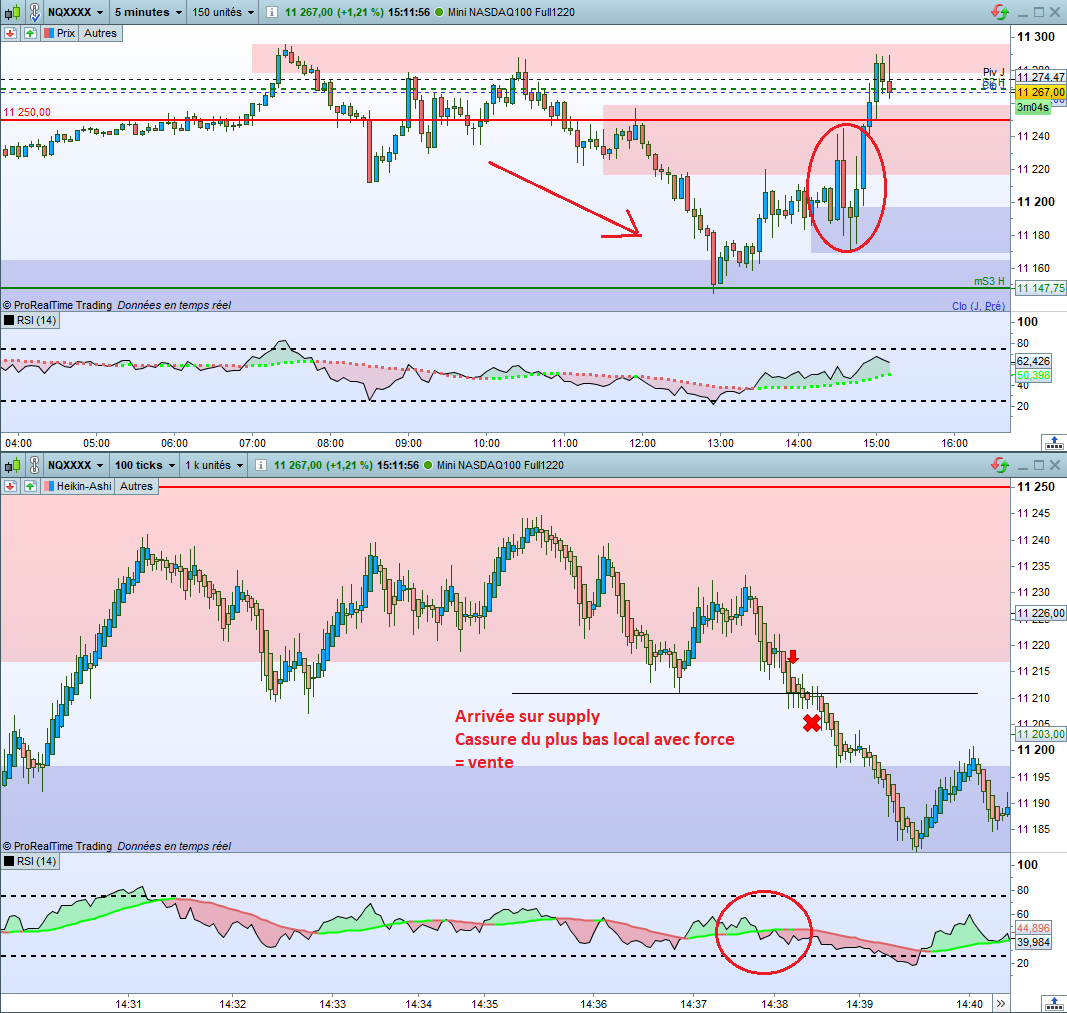Image resolution: width=1067 pixels, height=1013 pixels.
Task: Click the 3m04s countdown label
Action: click(1032, 107)
